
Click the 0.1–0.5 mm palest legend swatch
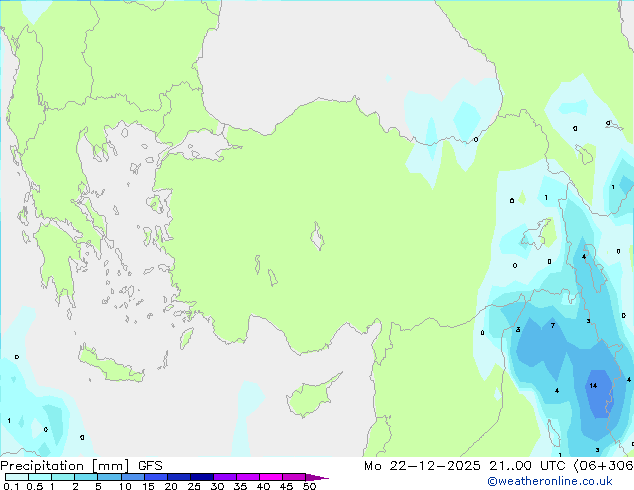pos(17,477)
